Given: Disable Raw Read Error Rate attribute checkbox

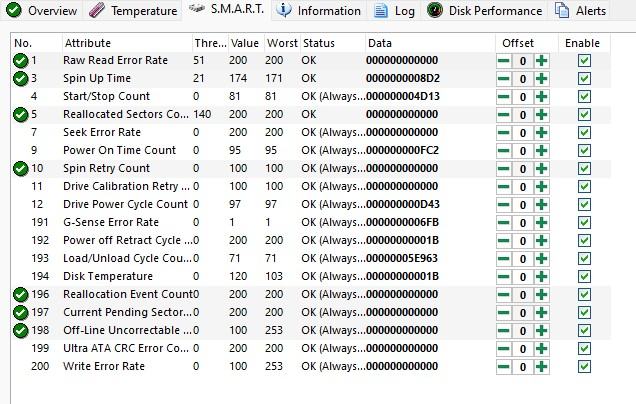Looking at the screenshot, I should point(584,61).
